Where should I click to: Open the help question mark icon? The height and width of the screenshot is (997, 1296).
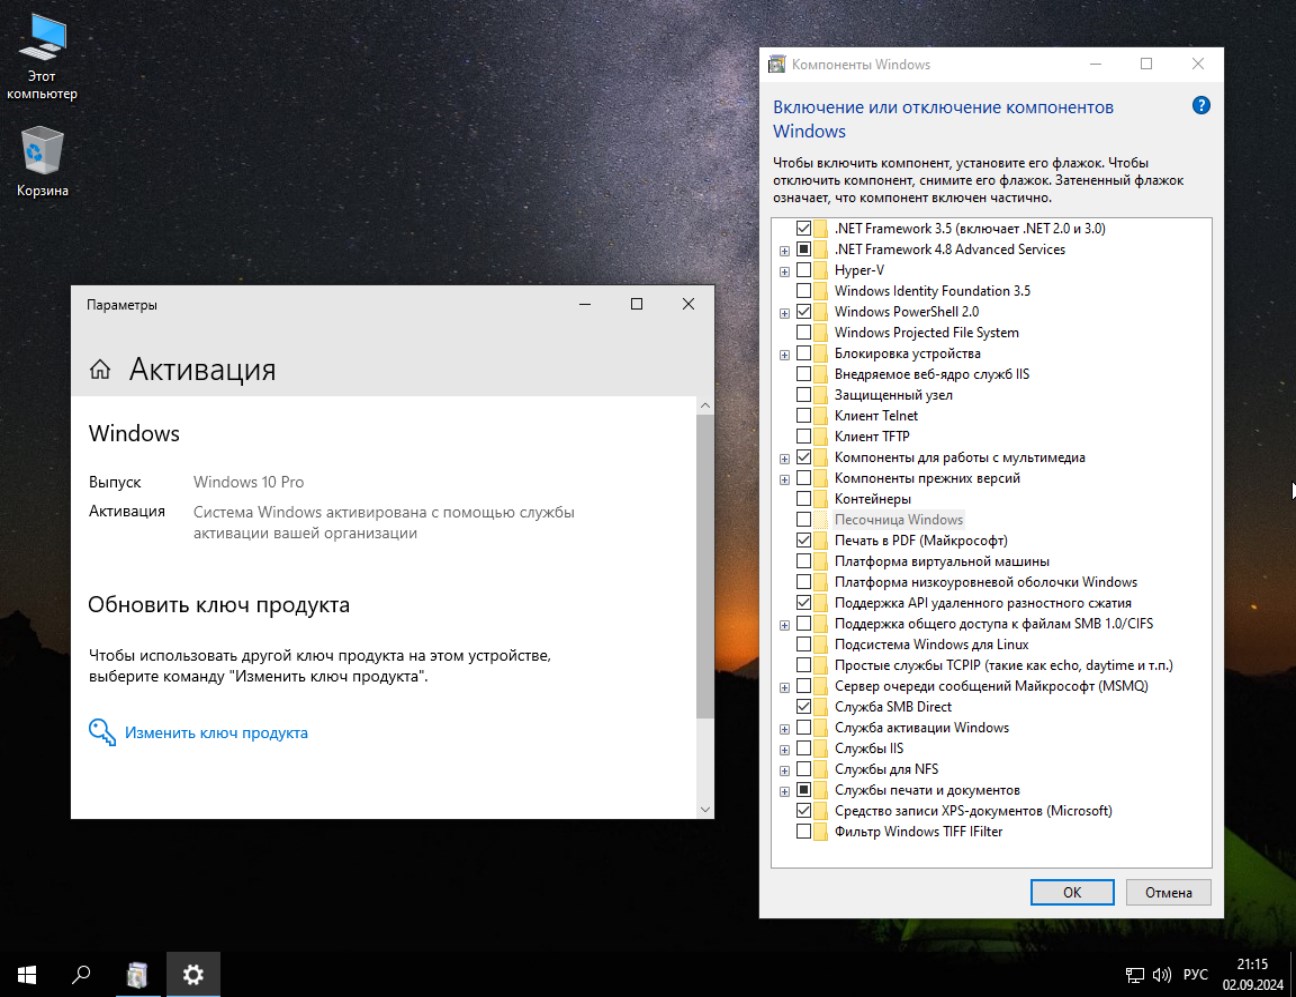click(1201, 106)
